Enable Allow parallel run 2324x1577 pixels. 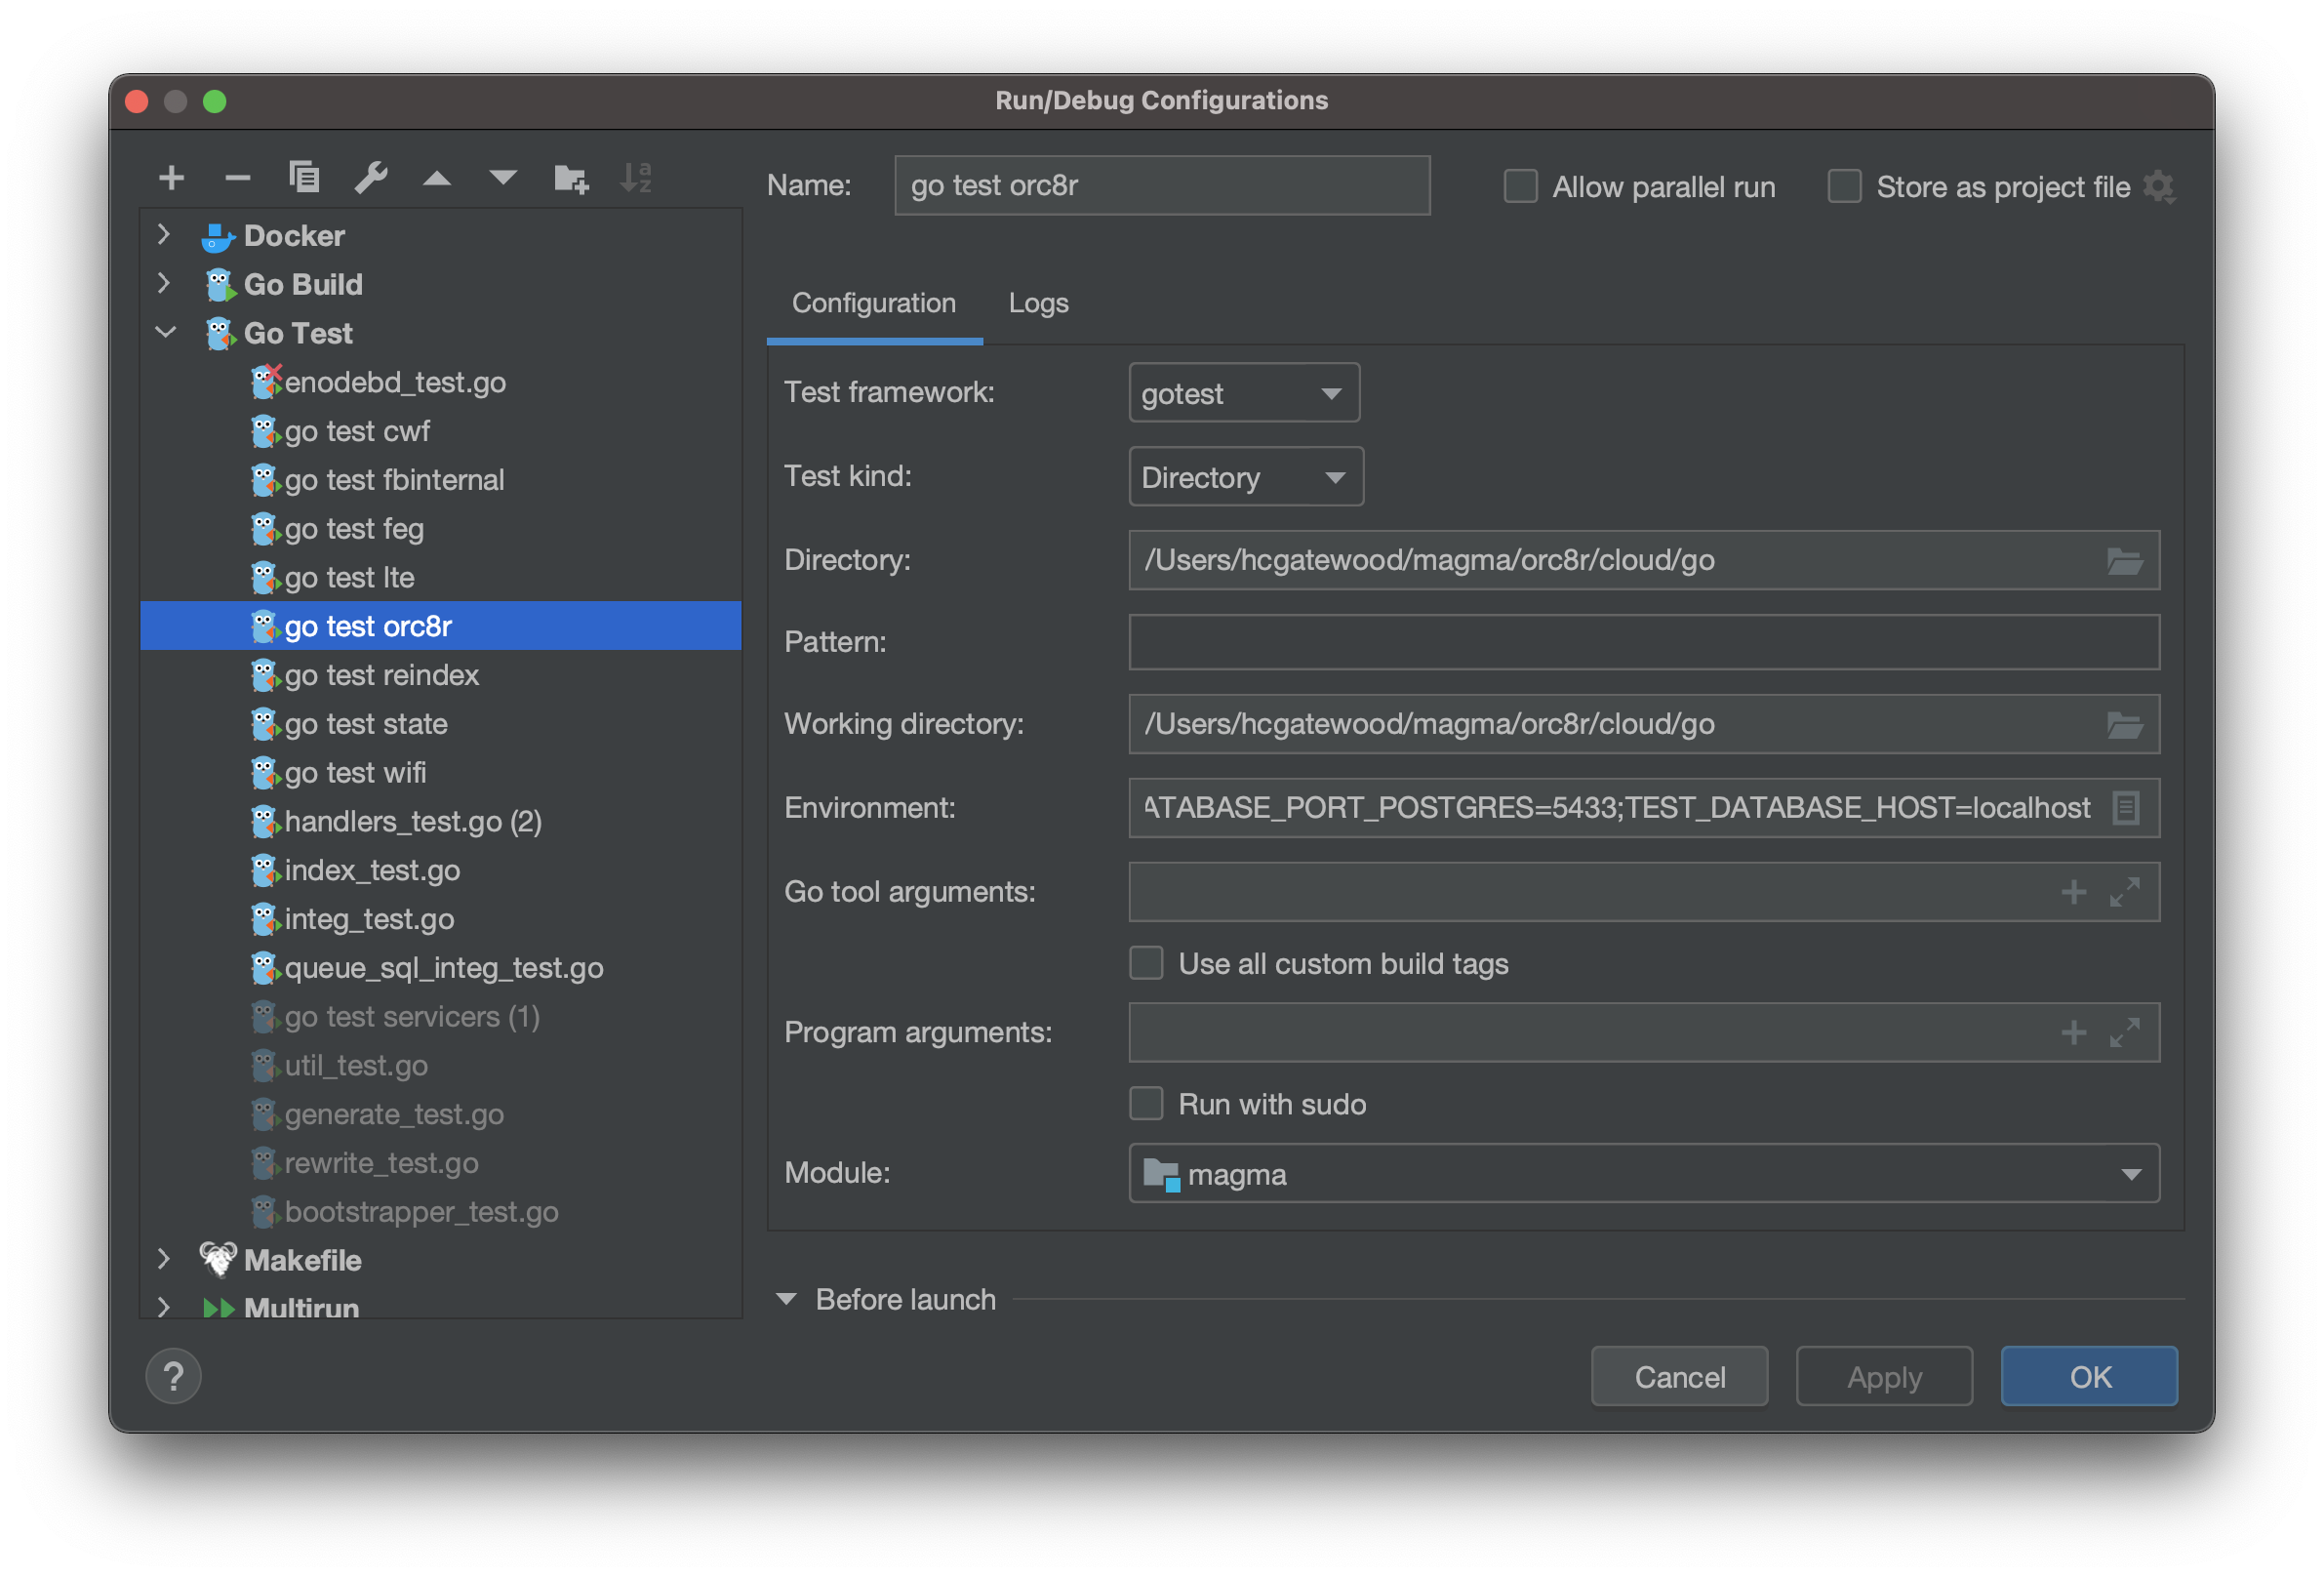coord(1520,186)
